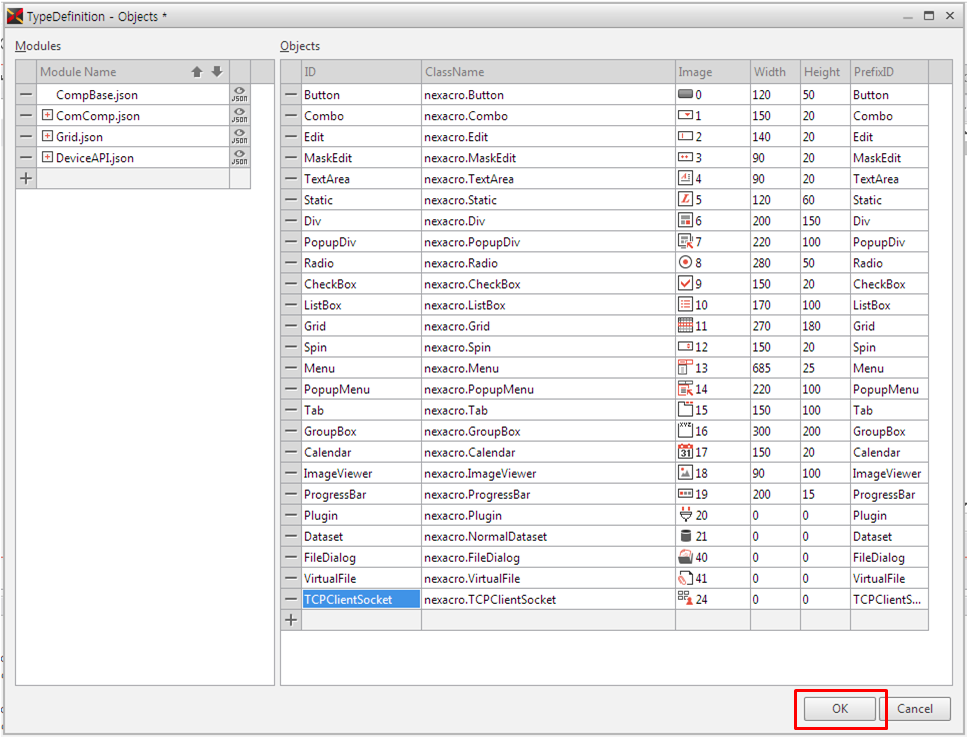This screenshot has height=738, width=968.
Task: Move module down with down arrow
Action: pyautogui.click(x=216, y=72)
